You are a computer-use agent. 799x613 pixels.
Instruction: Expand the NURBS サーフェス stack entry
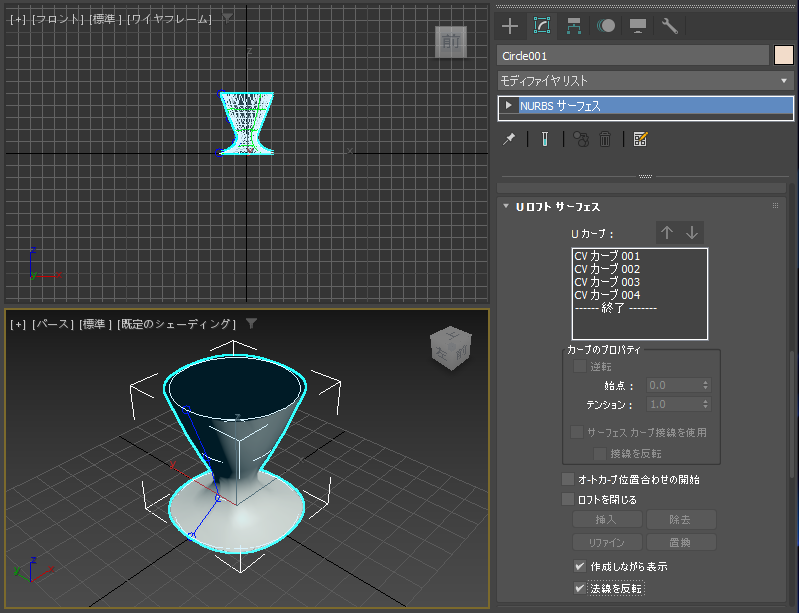point(508,105)
